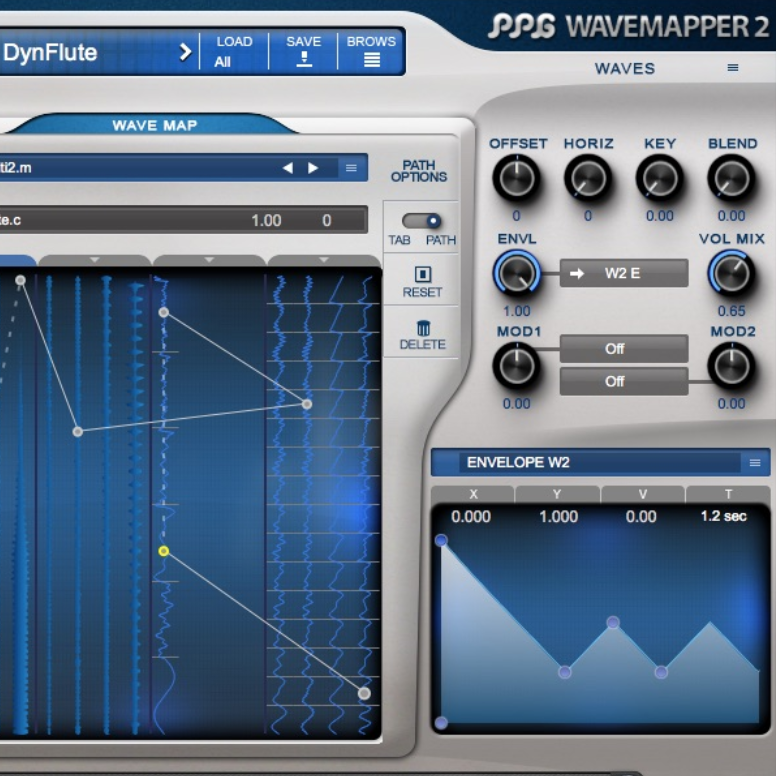
Task: Toggle the TAB/PATH switch
Action: coord(422,221)
